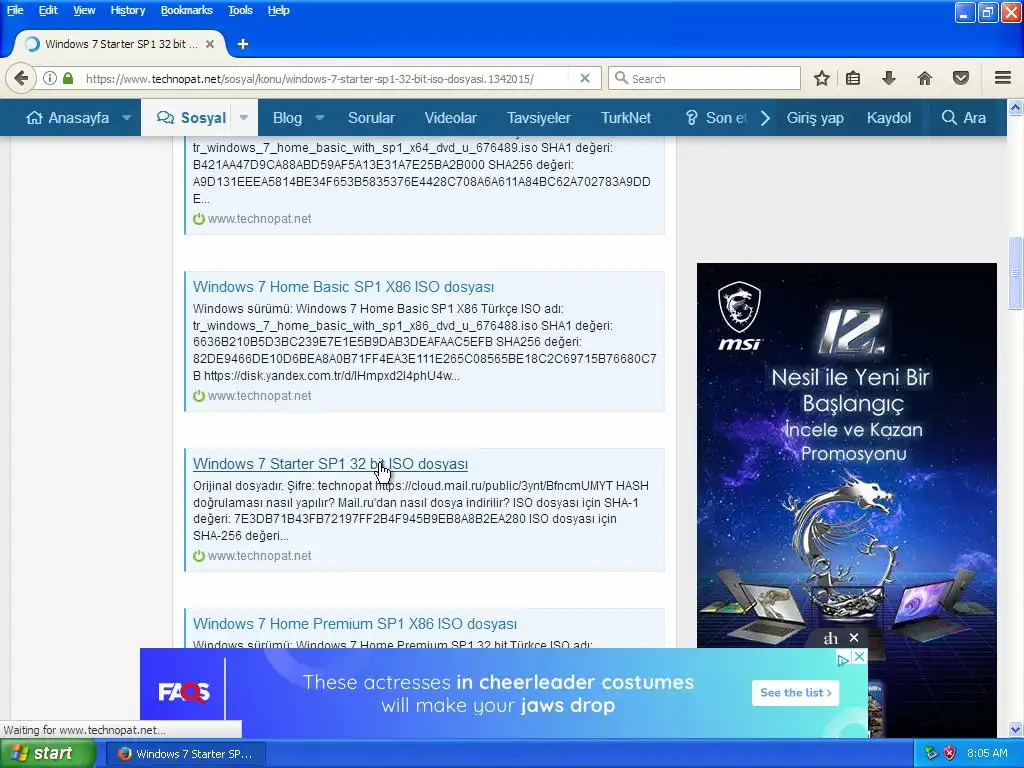The width and height of the screenshot is (1024, 768).
Task: Click the page vertical scrollbar thumb
Action: point(1015,272)
